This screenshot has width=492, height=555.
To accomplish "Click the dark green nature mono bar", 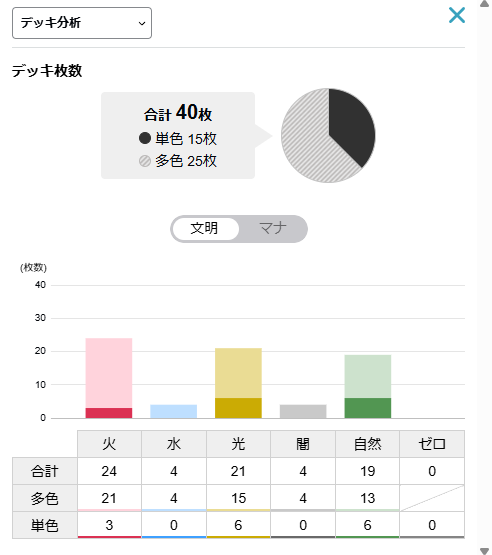I will pos(368,408).
